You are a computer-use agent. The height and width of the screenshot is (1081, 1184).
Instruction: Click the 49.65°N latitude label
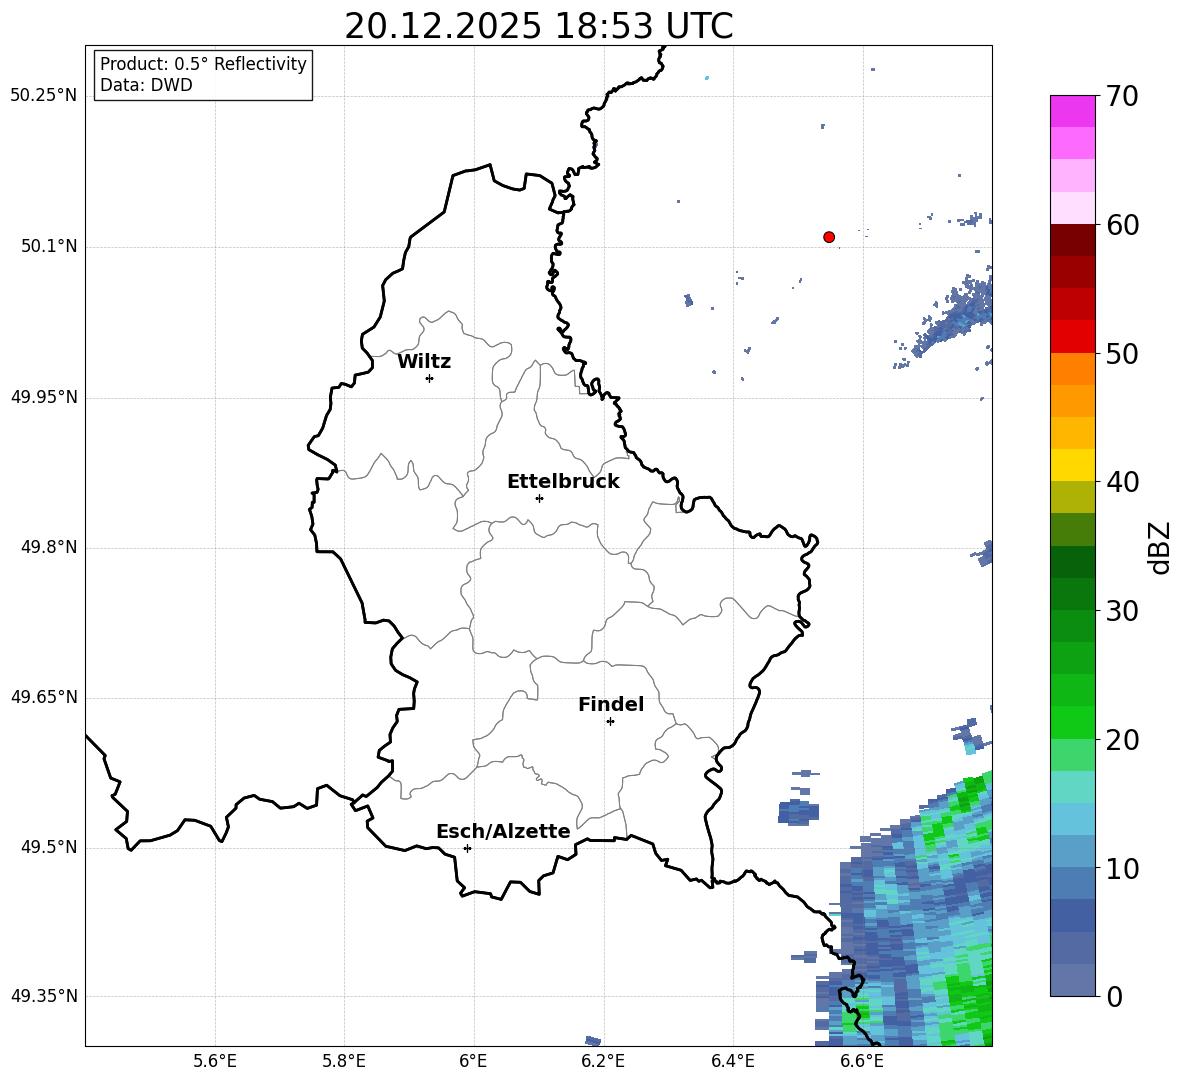pyautogui.click(x=44, y=697)
